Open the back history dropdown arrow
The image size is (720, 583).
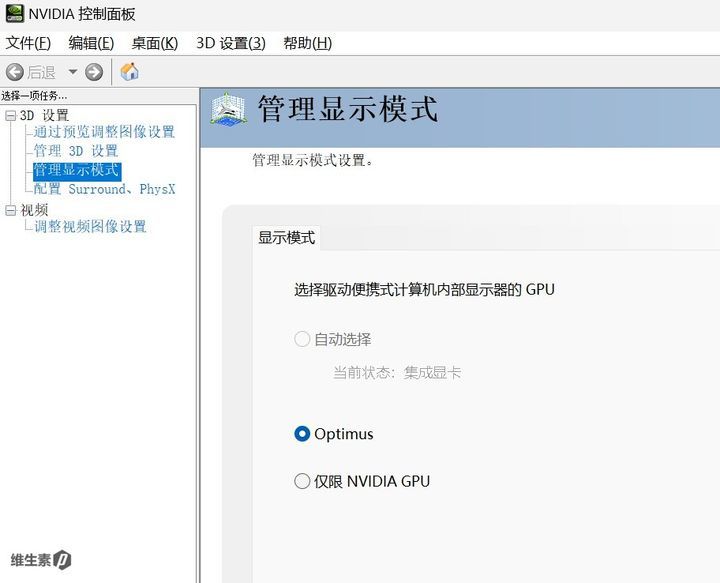[73, 72]
